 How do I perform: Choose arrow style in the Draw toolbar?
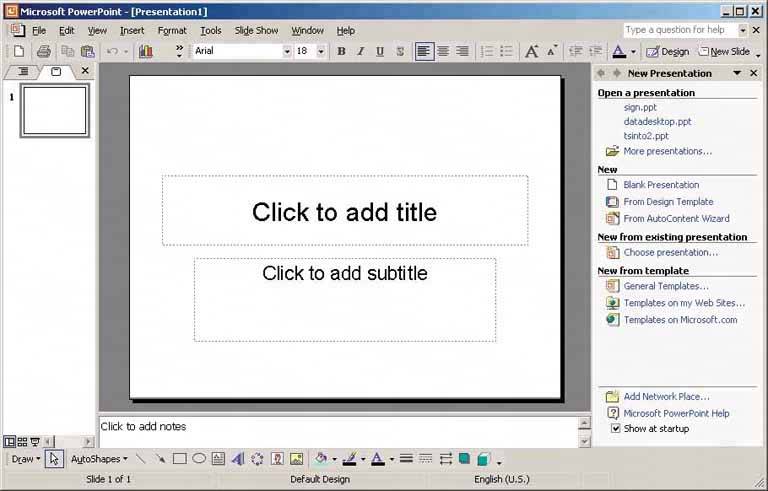tap(445, 459)
